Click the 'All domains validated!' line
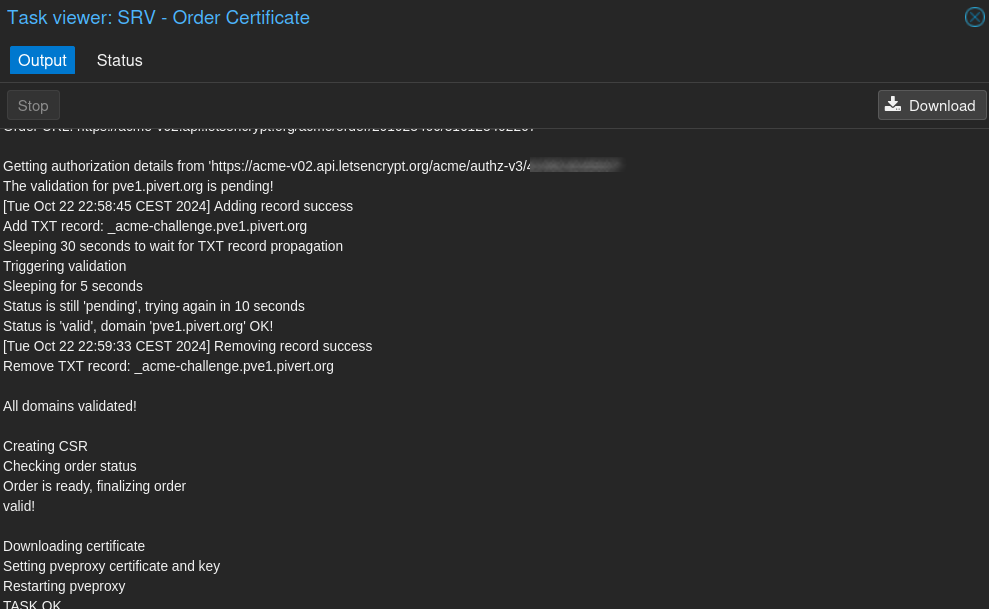Viewport: 989px width, 609px height. coord(70,406)
